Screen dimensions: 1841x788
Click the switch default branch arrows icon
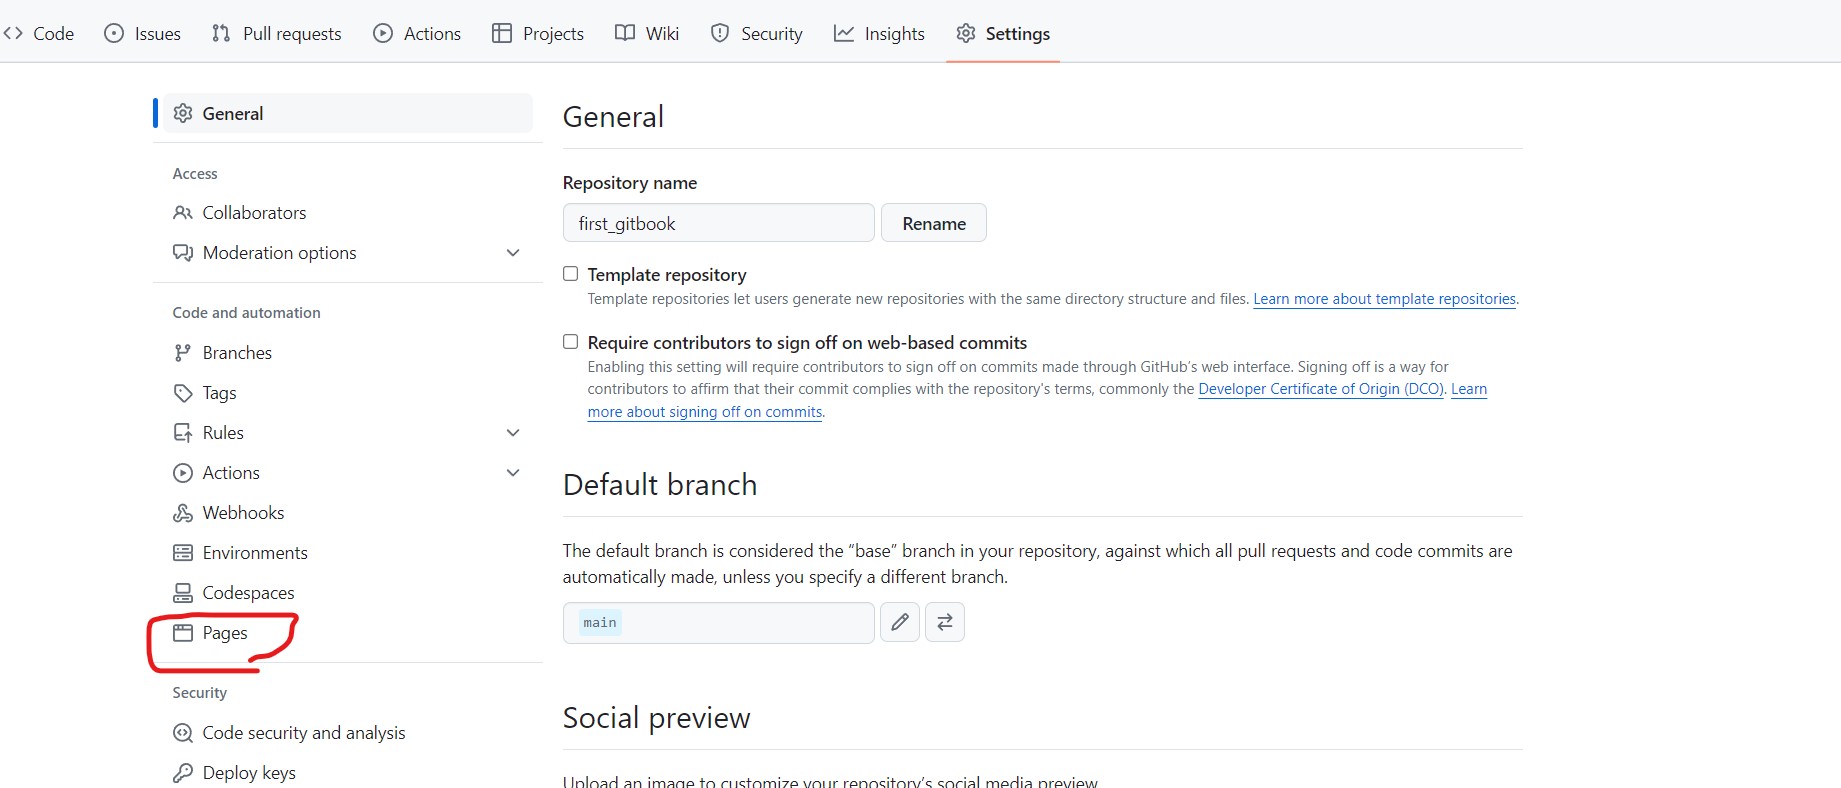tap(945, 622)
